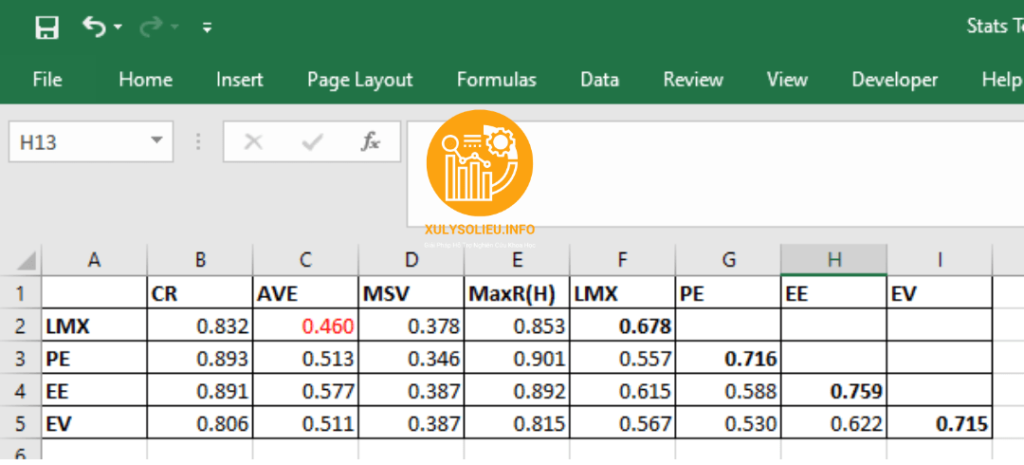The width and height of the screenshot is (1024, 465).
Task: Click the EE label in column A
Action: click(95, 391)
